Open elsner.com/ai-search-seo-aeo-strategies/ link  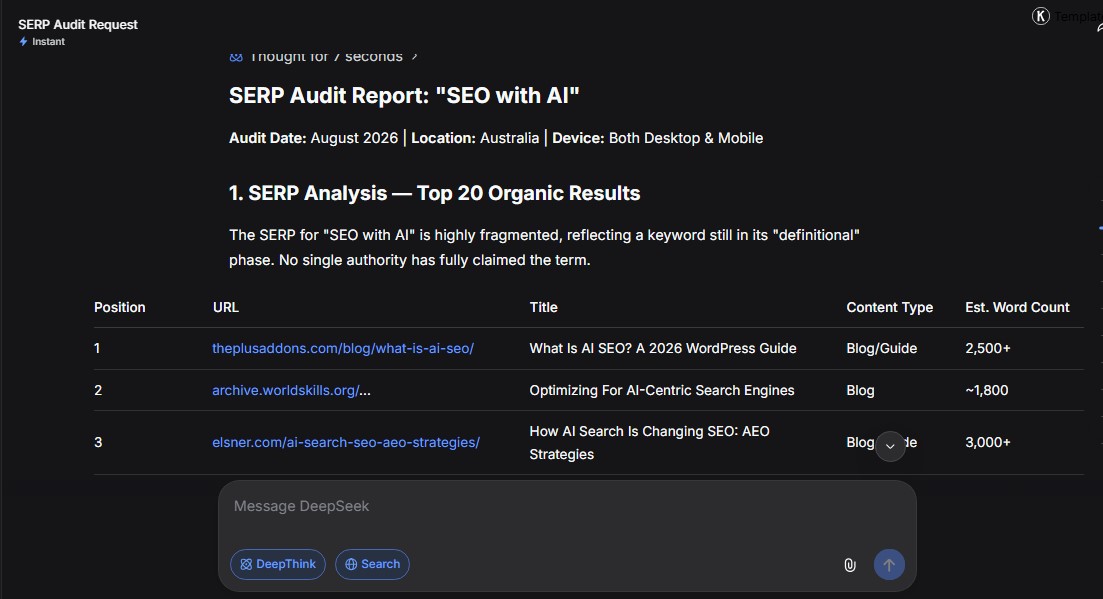[x=345, y=442]
